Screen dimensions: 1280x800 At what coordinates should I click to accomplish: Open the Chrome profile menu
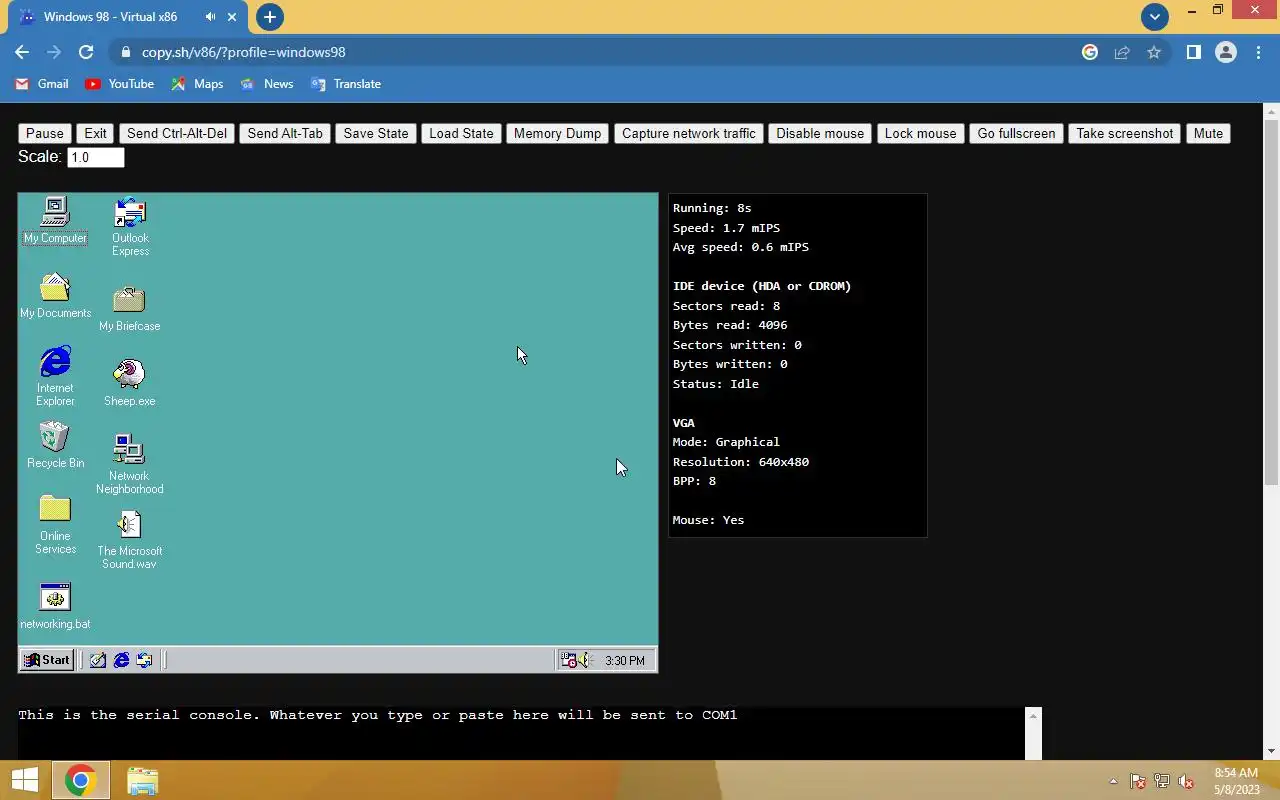click(x=1226, y=52)
